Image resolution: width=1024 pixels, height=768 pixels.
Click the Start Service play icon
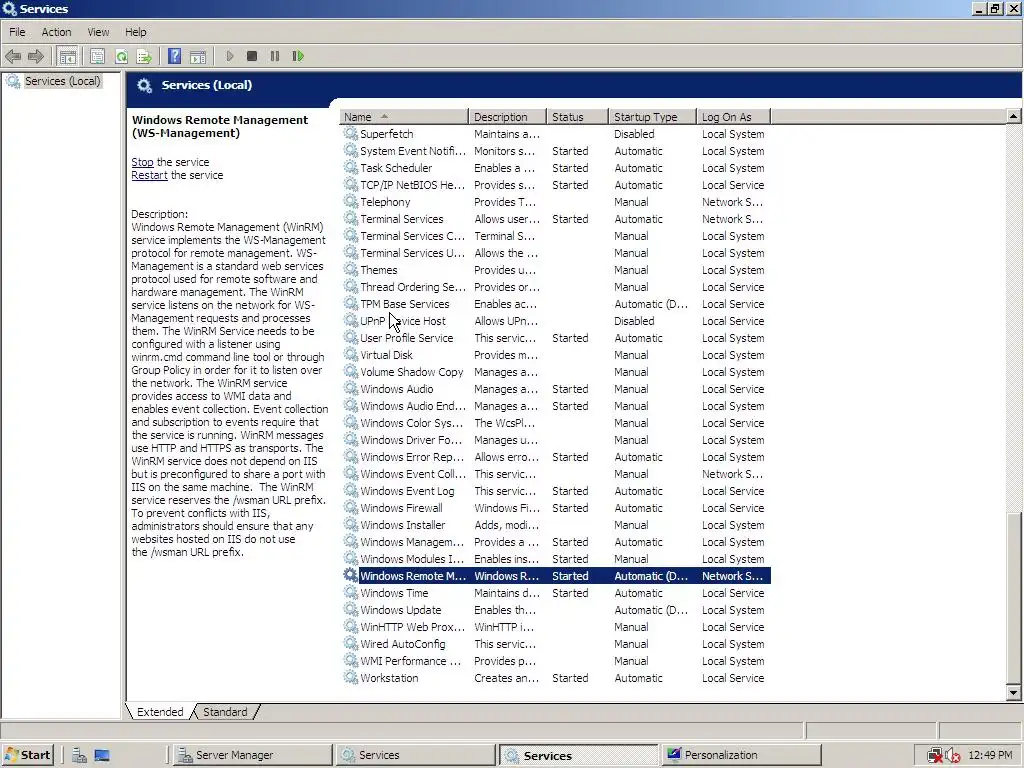point(230,57)
